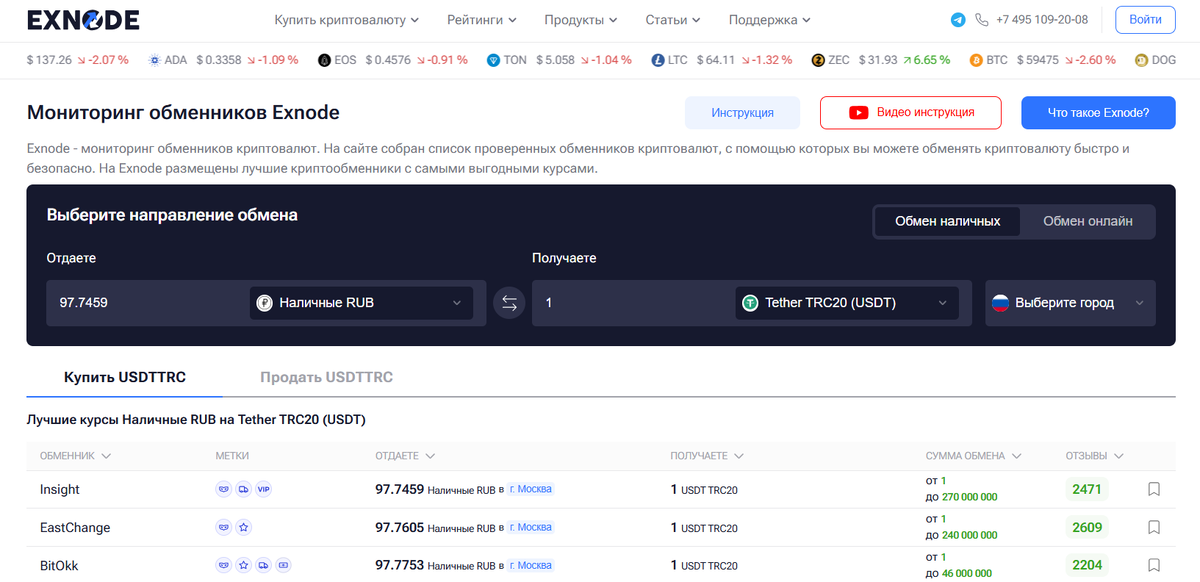Switch to Продать USDTTRC tab
This screenshot has height=582, width=1200.
326,377
